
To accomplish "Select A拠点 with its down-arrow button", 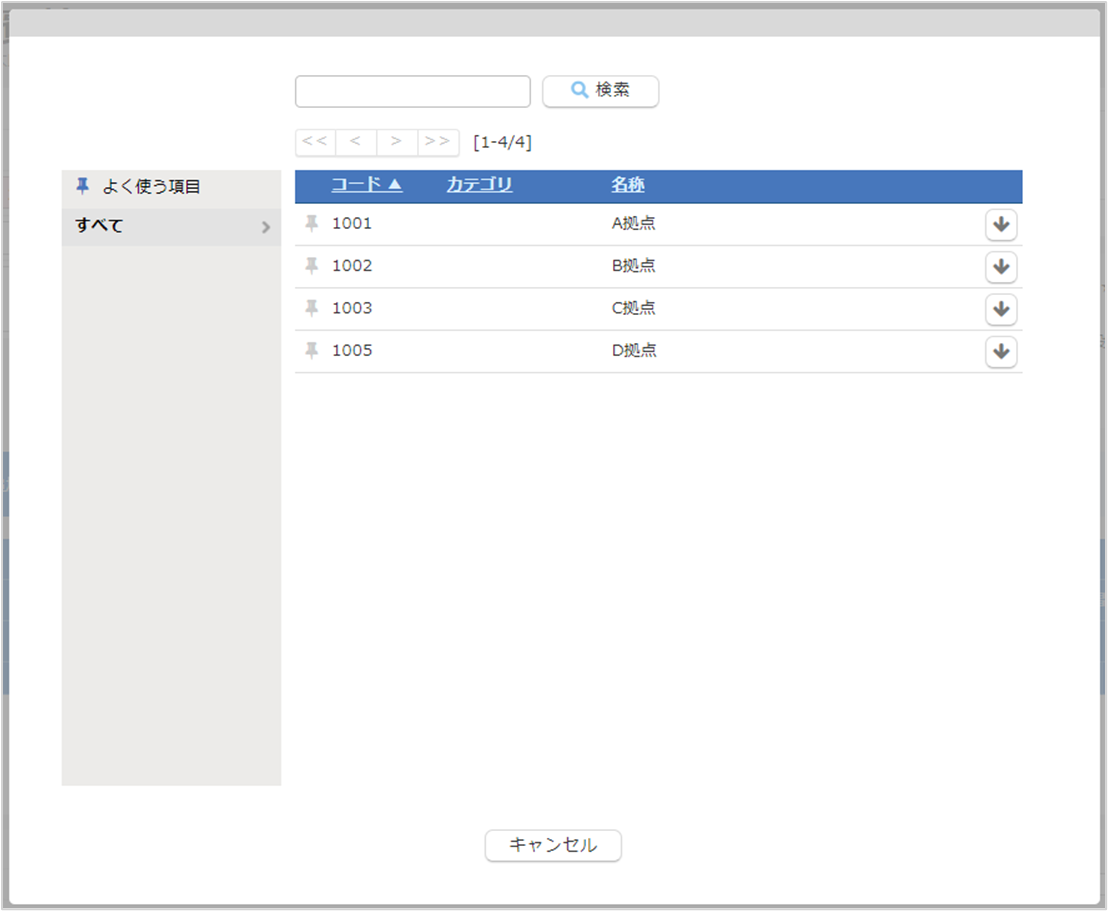I will (1001, 225).
